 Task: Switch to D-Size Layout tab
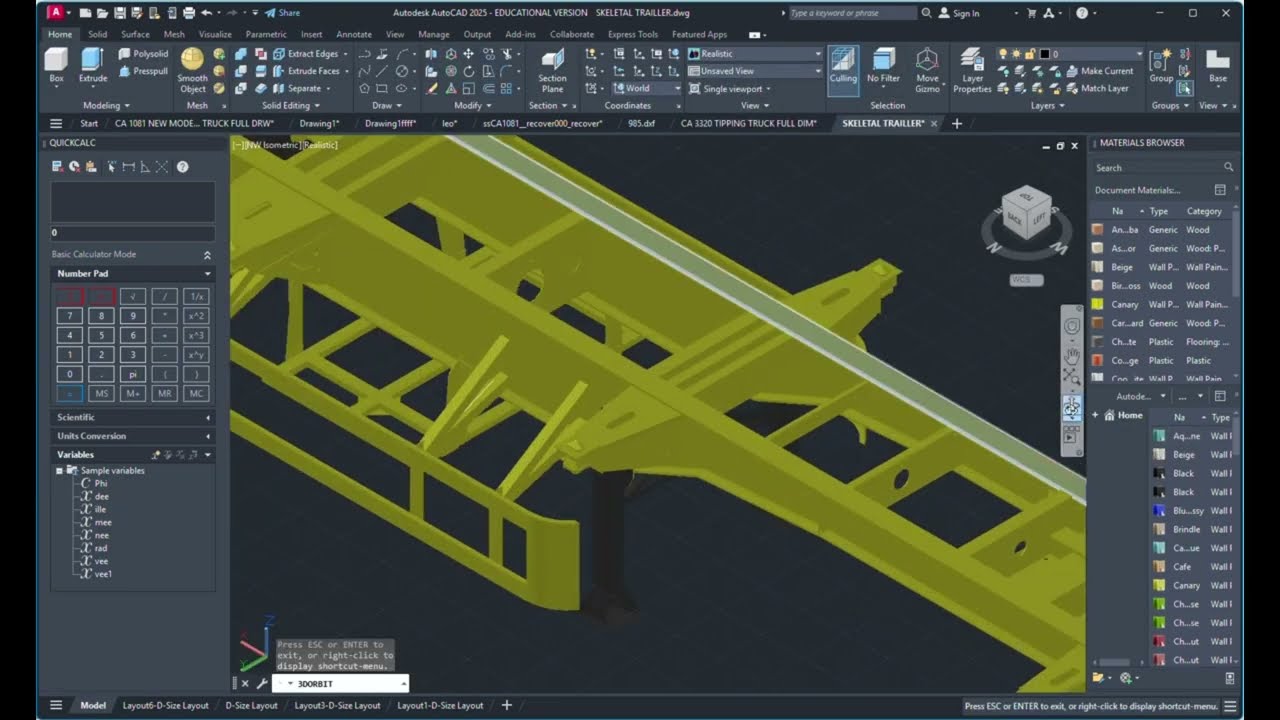click(251, 705)
